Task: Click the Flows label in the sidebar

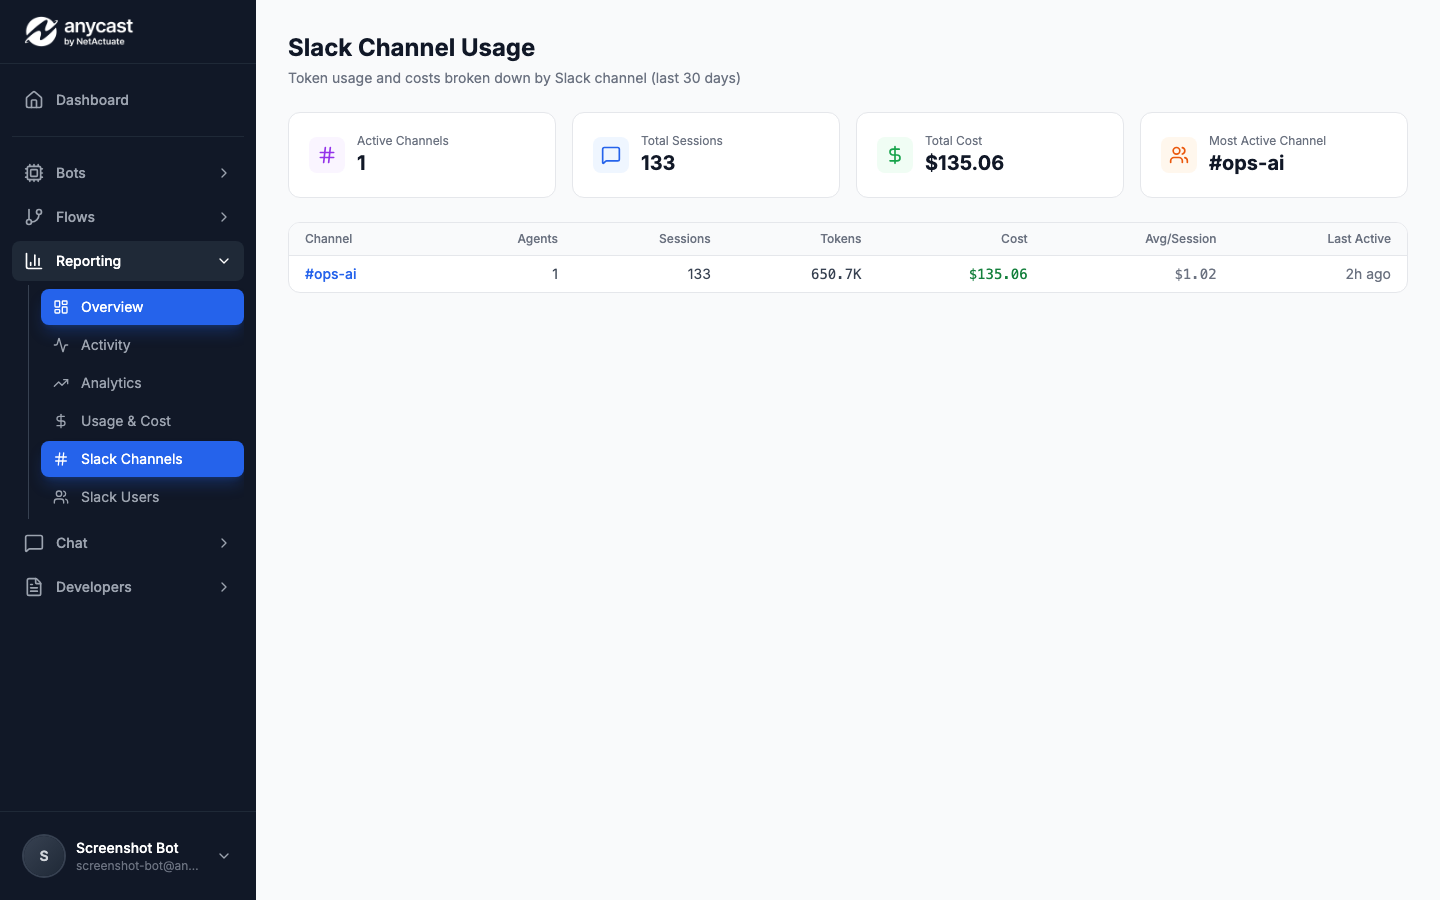Action: tap(75, 217)
